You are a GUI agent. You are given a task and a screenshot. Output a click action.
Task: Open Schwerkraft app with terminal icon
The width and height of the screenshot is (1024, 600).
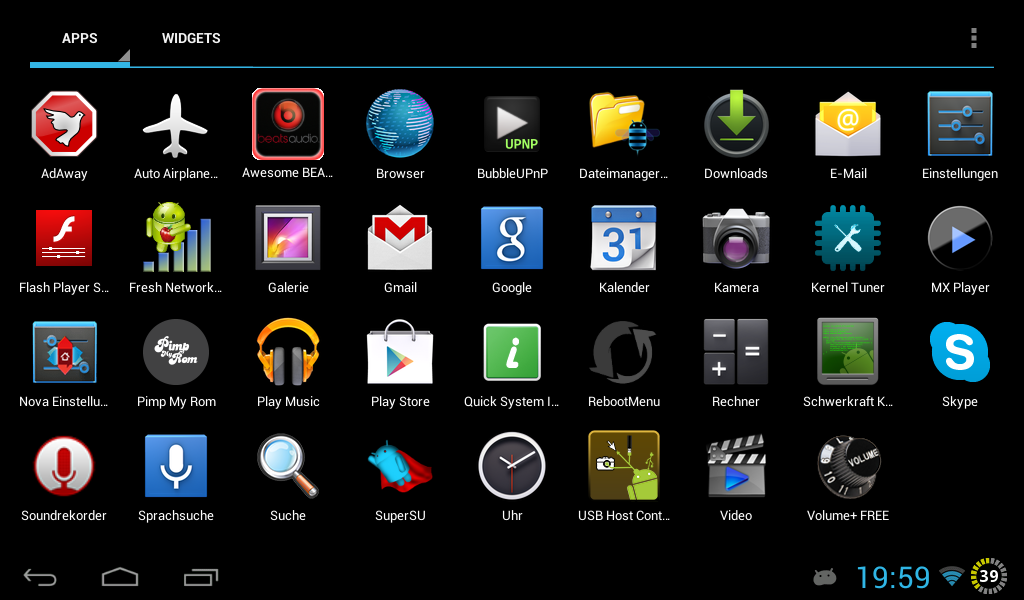coord(848,352)
